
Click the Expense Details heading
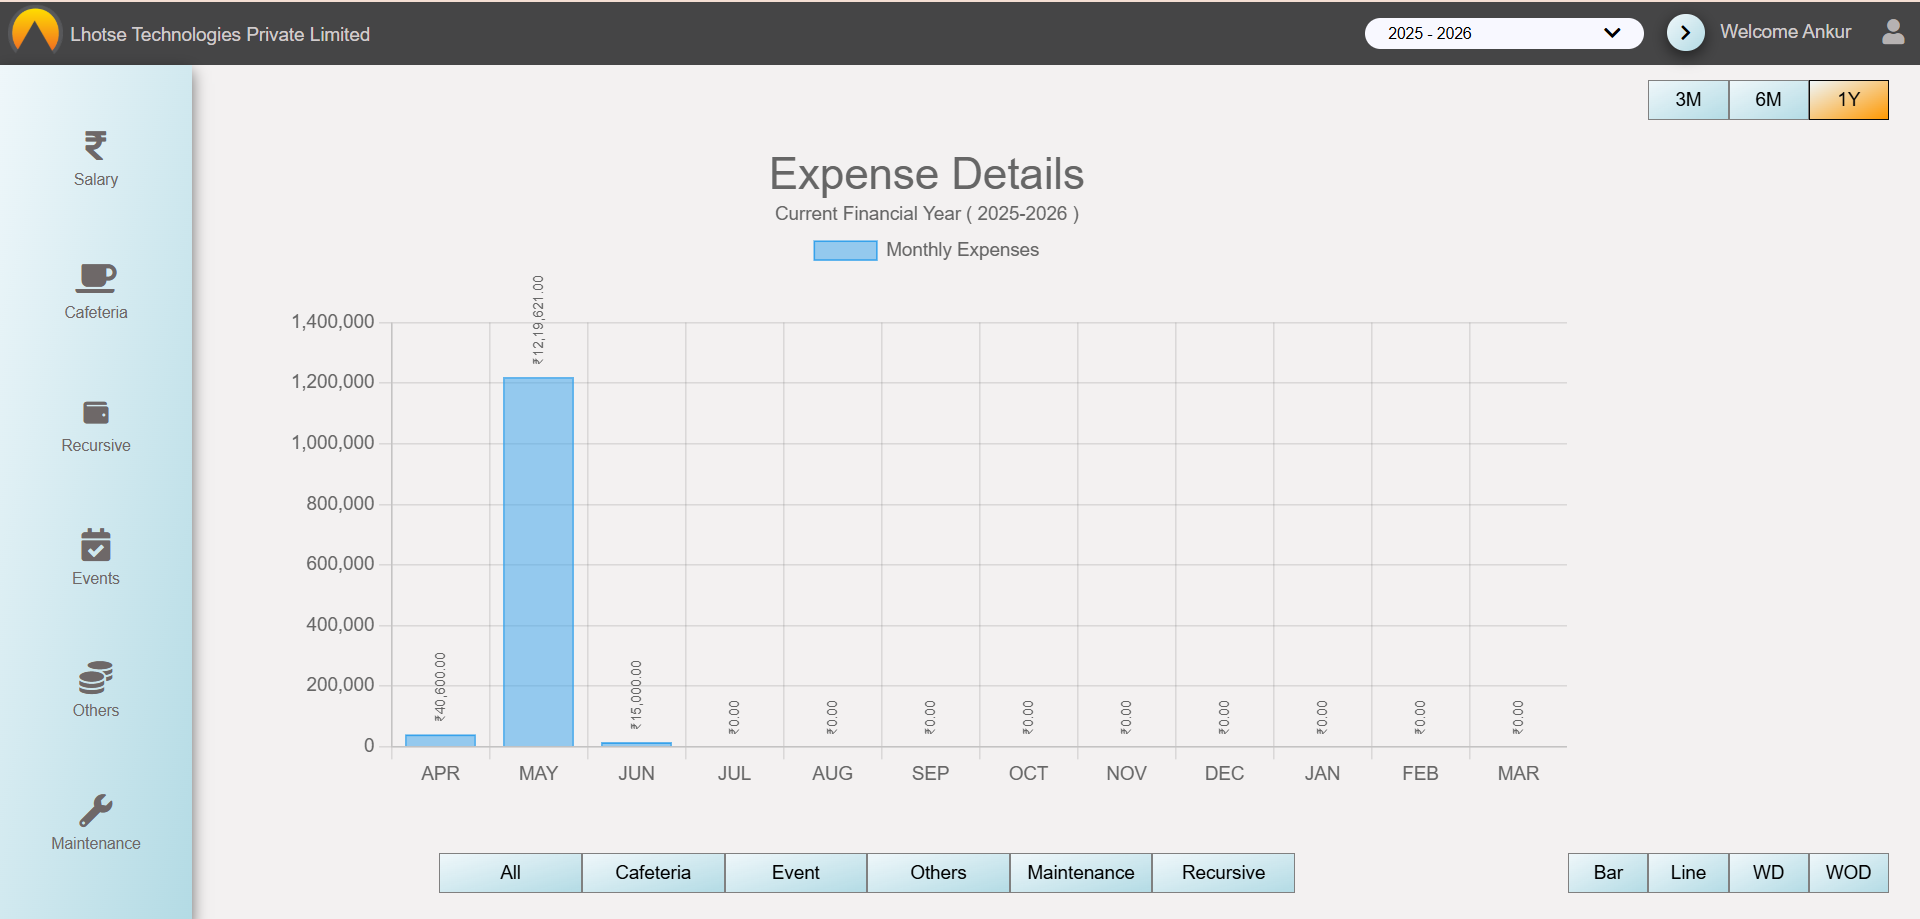tap(926, 174)
